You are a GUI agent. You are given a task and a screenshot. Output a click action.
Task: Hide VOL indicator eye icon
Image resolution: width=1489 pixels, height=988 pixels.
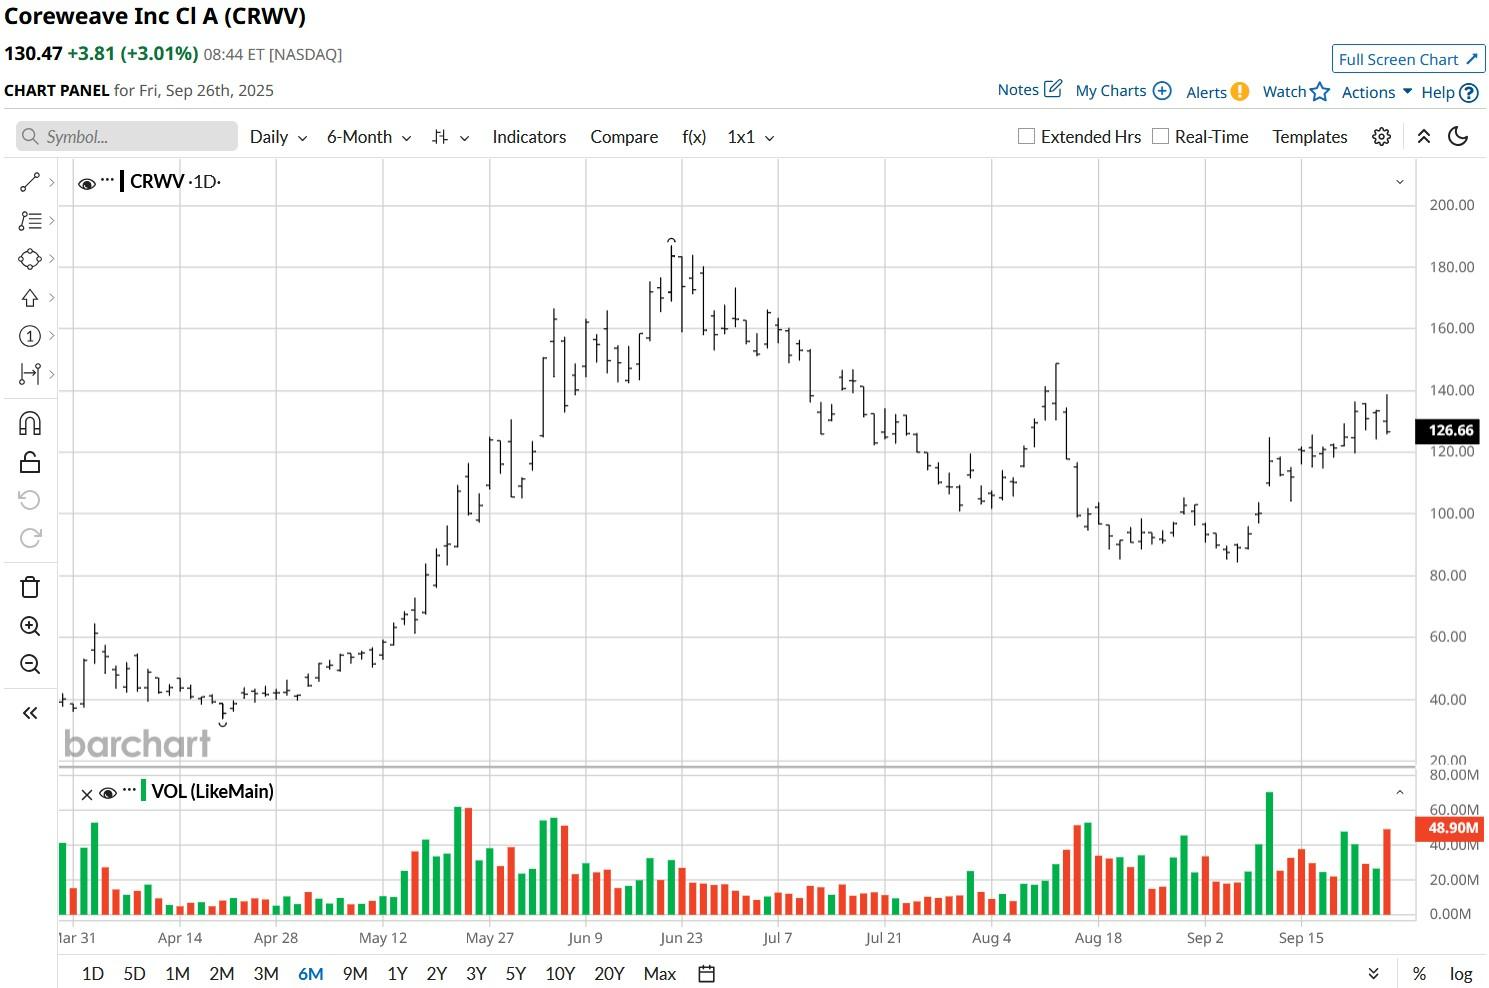[x=108, y=793]
